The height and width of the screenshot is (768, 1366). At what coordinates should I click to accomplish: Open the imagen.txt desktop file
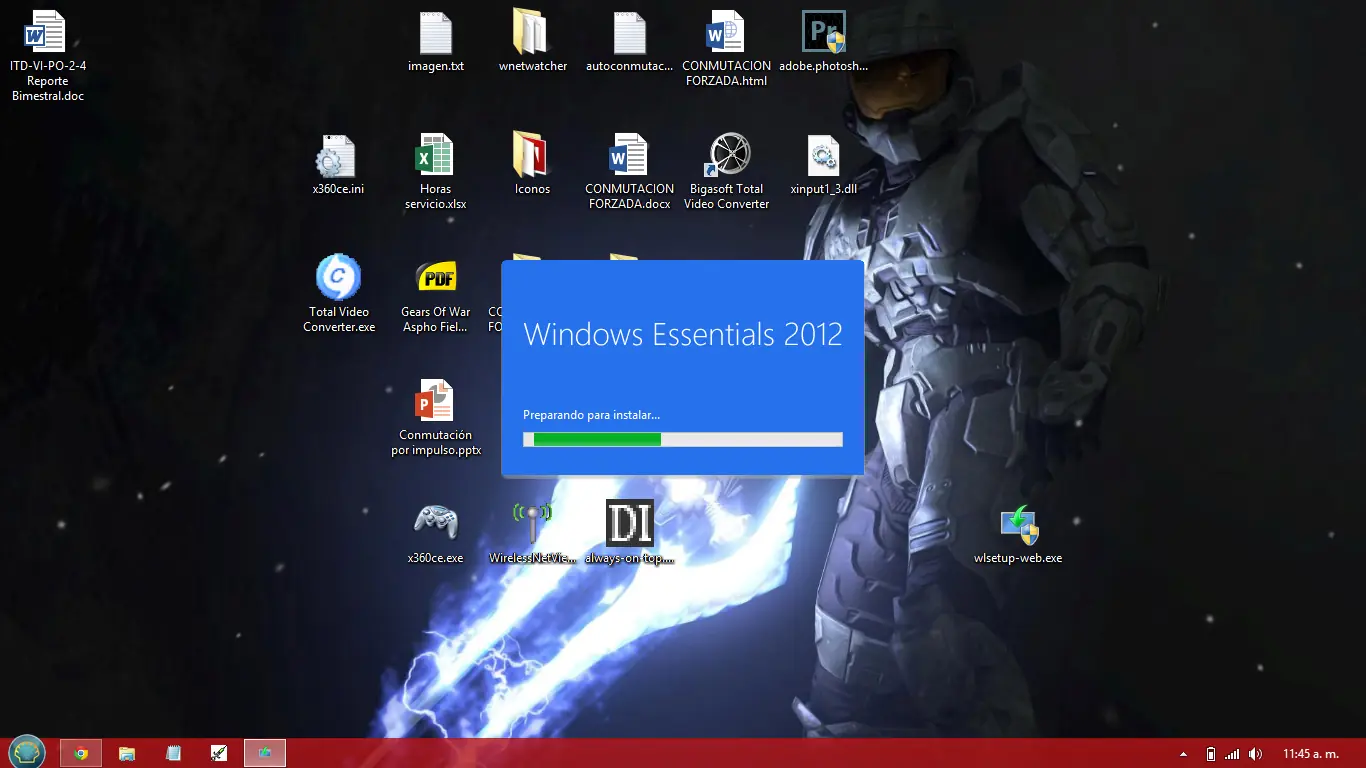(x=436, y=42)
